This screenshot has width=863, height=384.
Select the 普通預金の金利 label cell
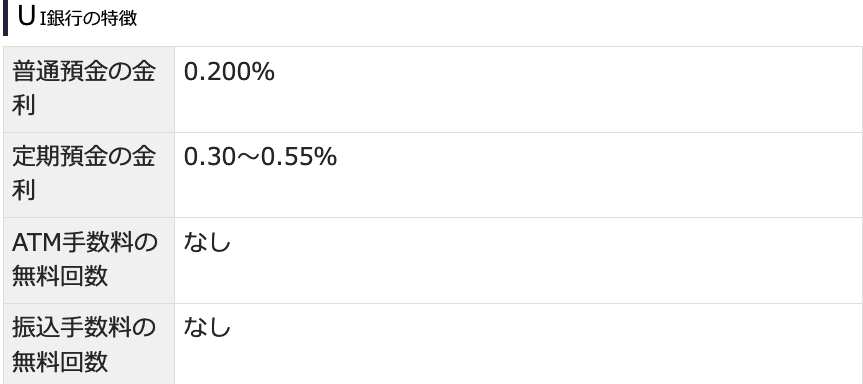(x=89, y=89)
